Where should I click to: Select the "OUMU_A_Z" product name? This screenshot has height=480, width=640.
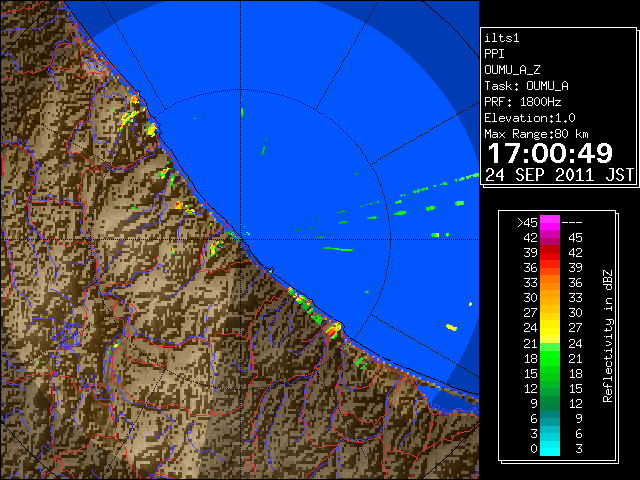click(x=512, y=70)
